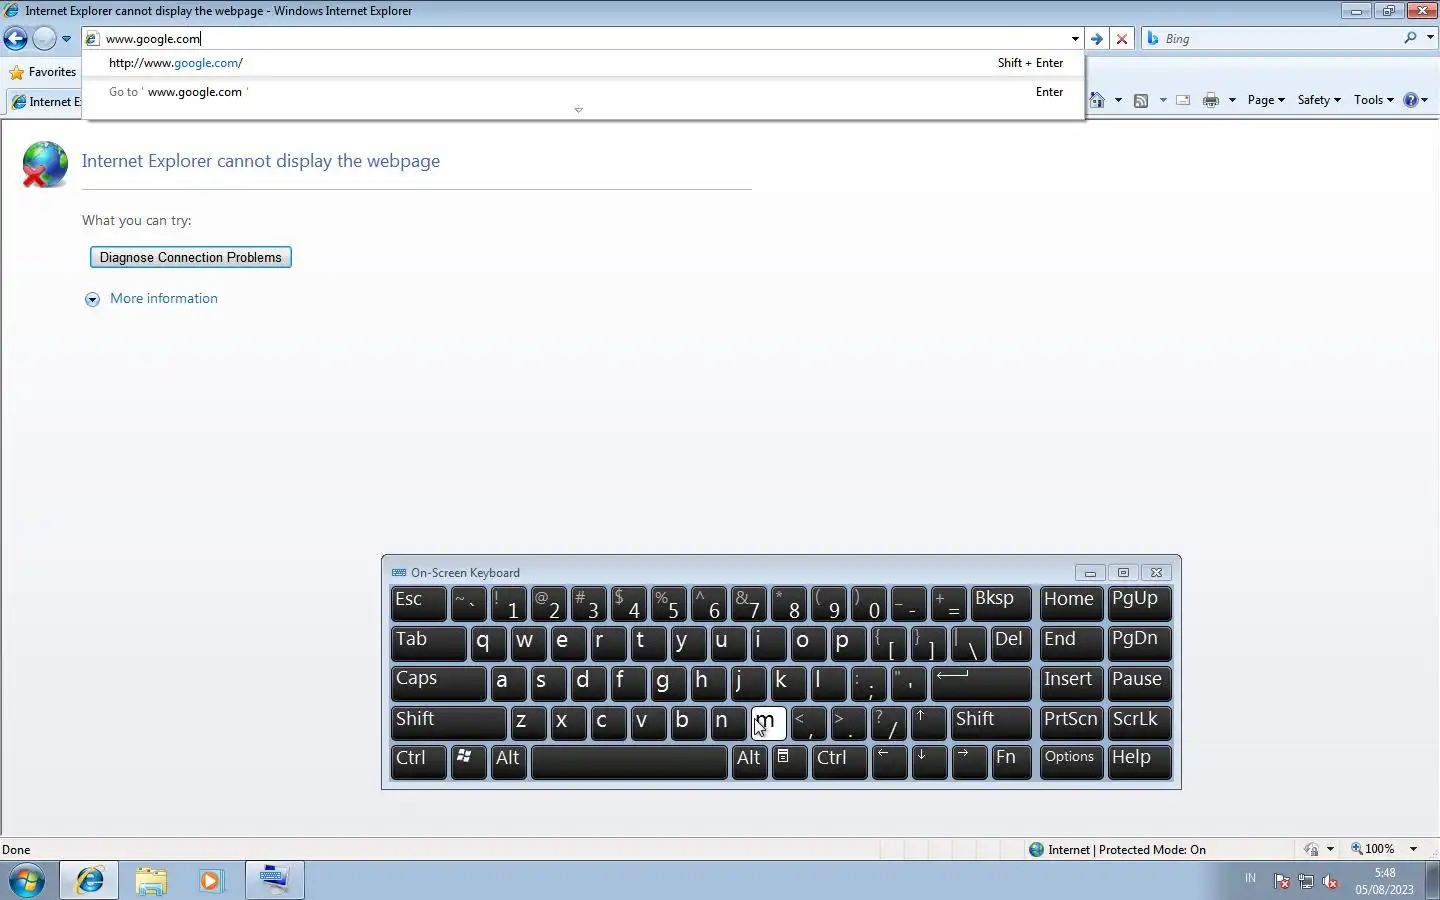Open the Favorites star button
This screenshot has width=1440, height=900.
(43, 72)
